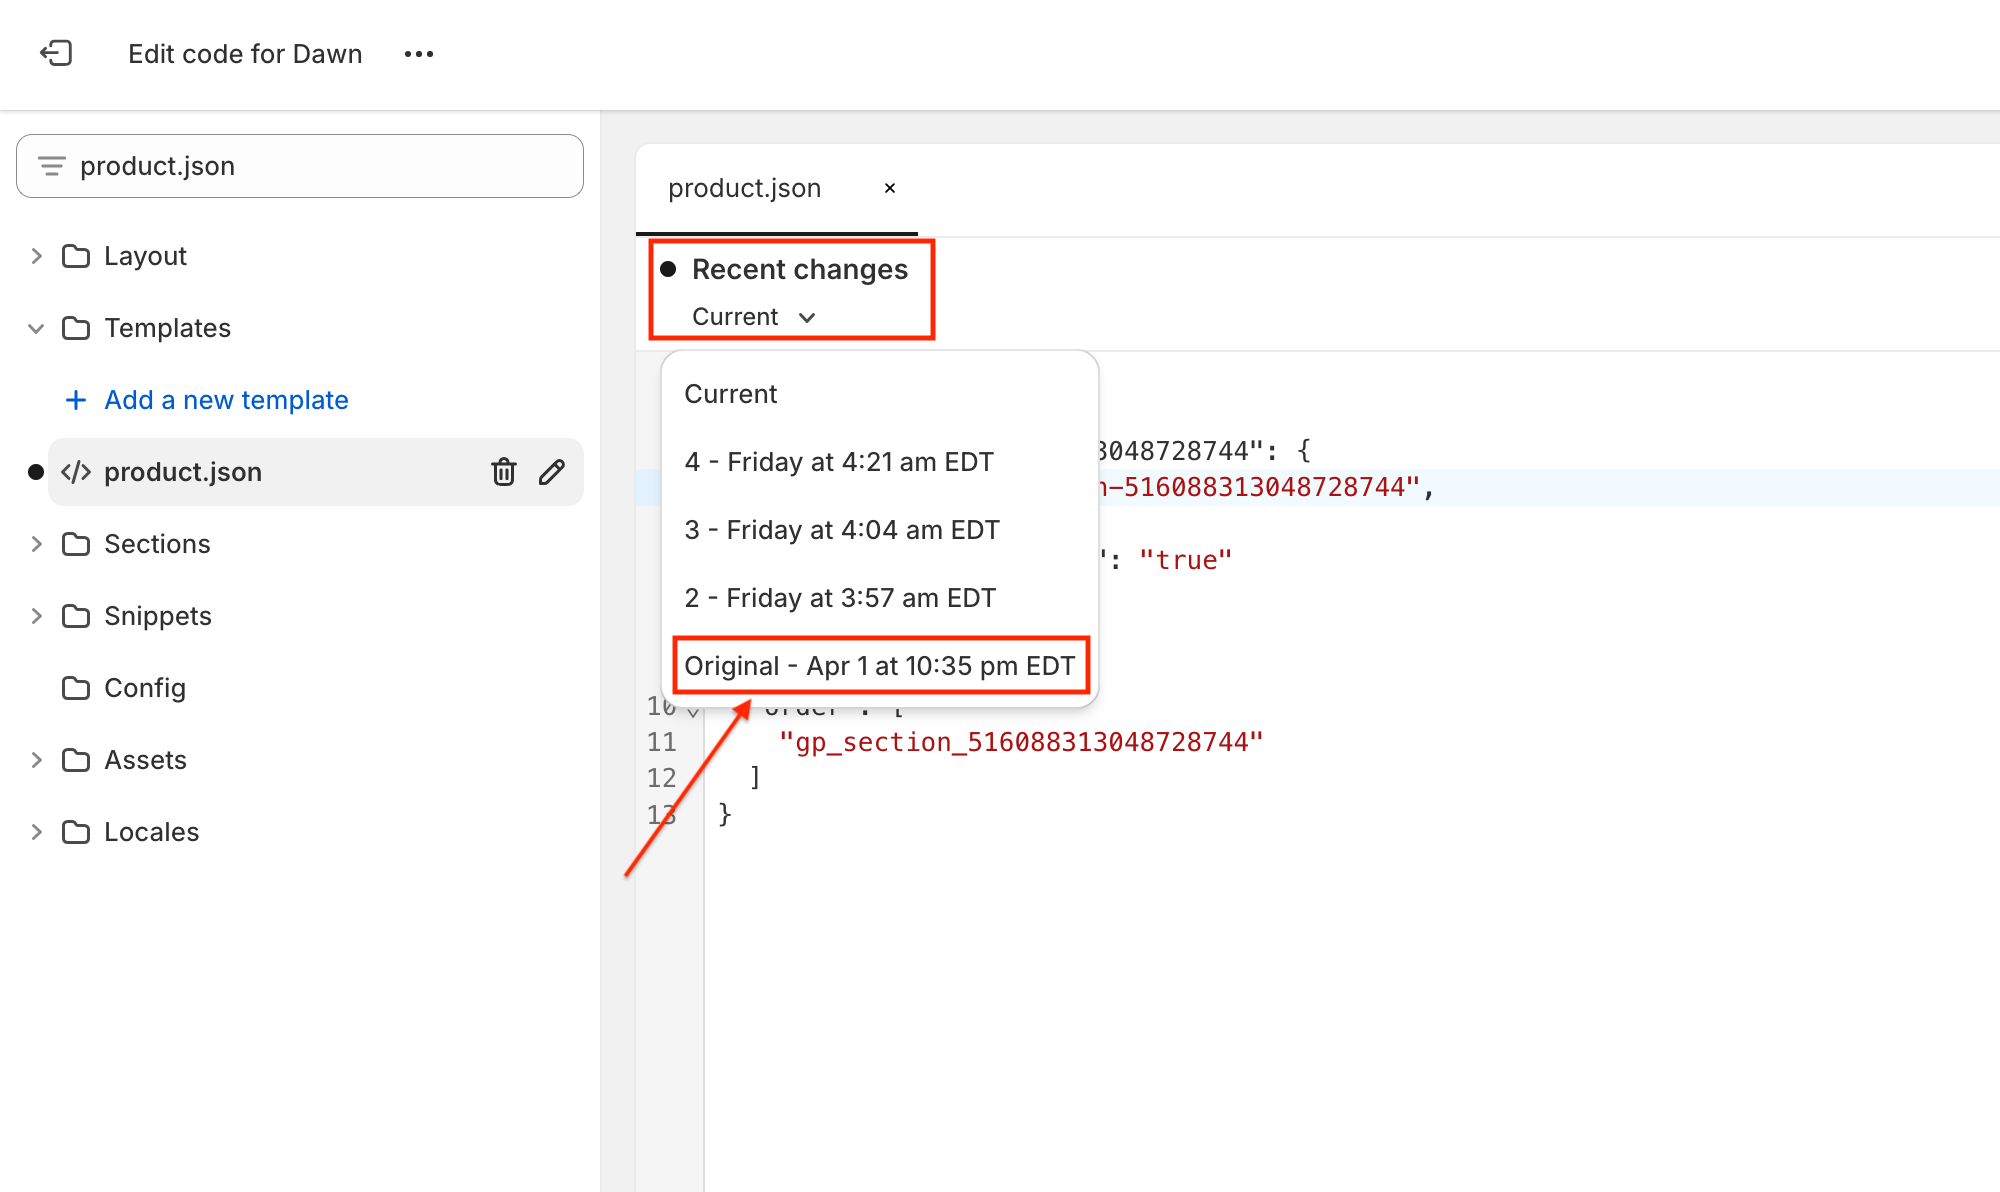
Task: Choose version 3 - Friday at 4:04 am
Action: (842, 529)
